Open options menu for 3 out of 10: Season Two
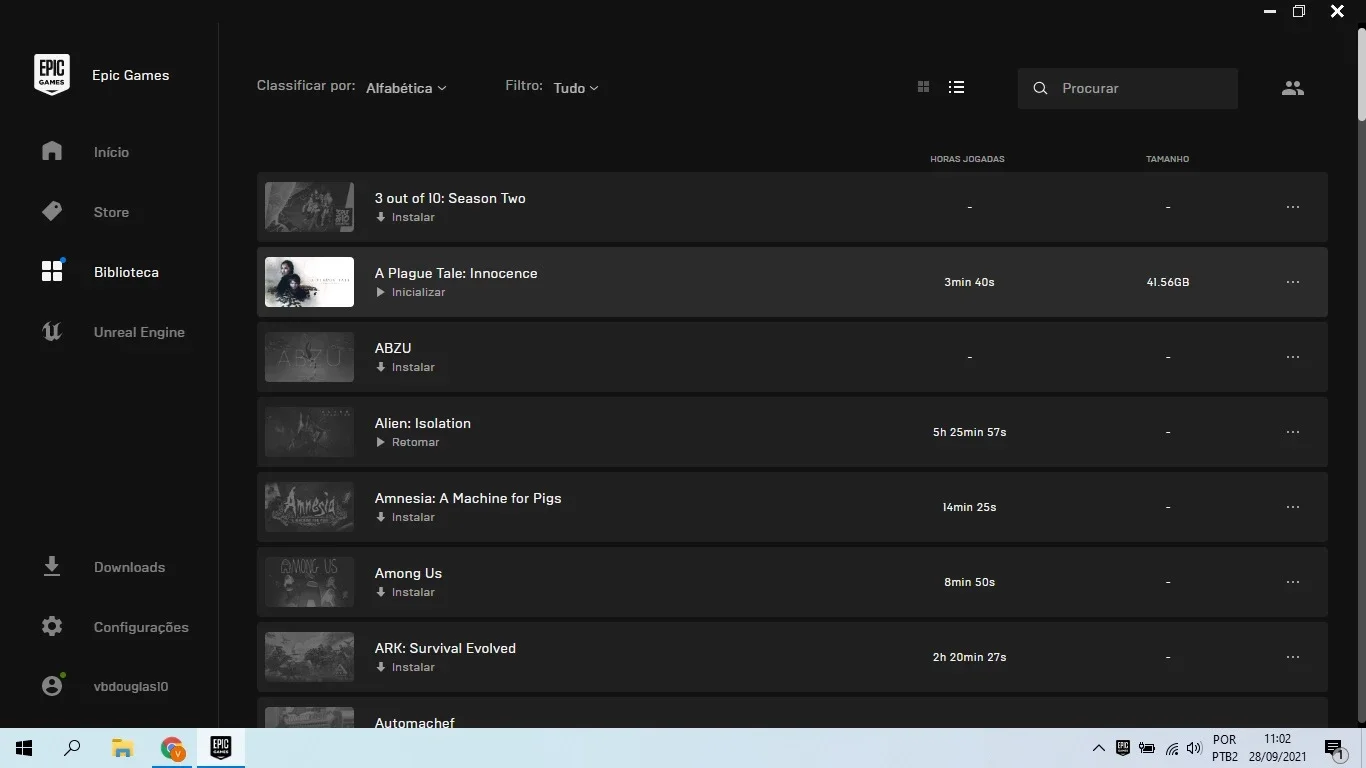 [1293, 207]
